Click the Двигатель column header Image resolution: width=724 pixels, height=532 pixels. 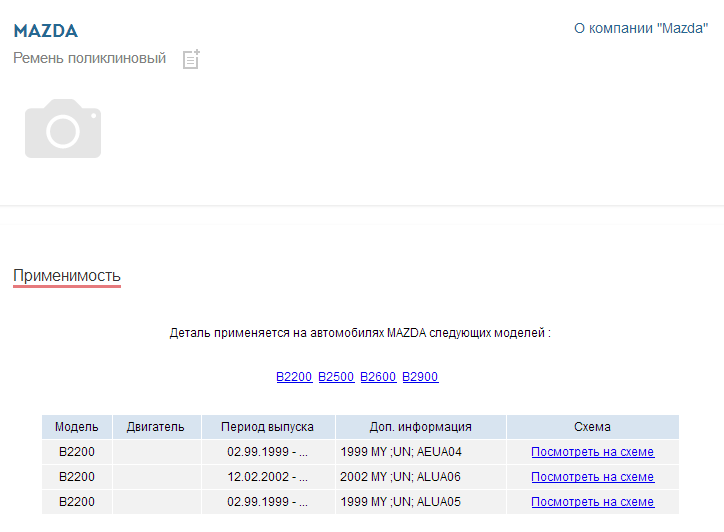tap(156, 427)
